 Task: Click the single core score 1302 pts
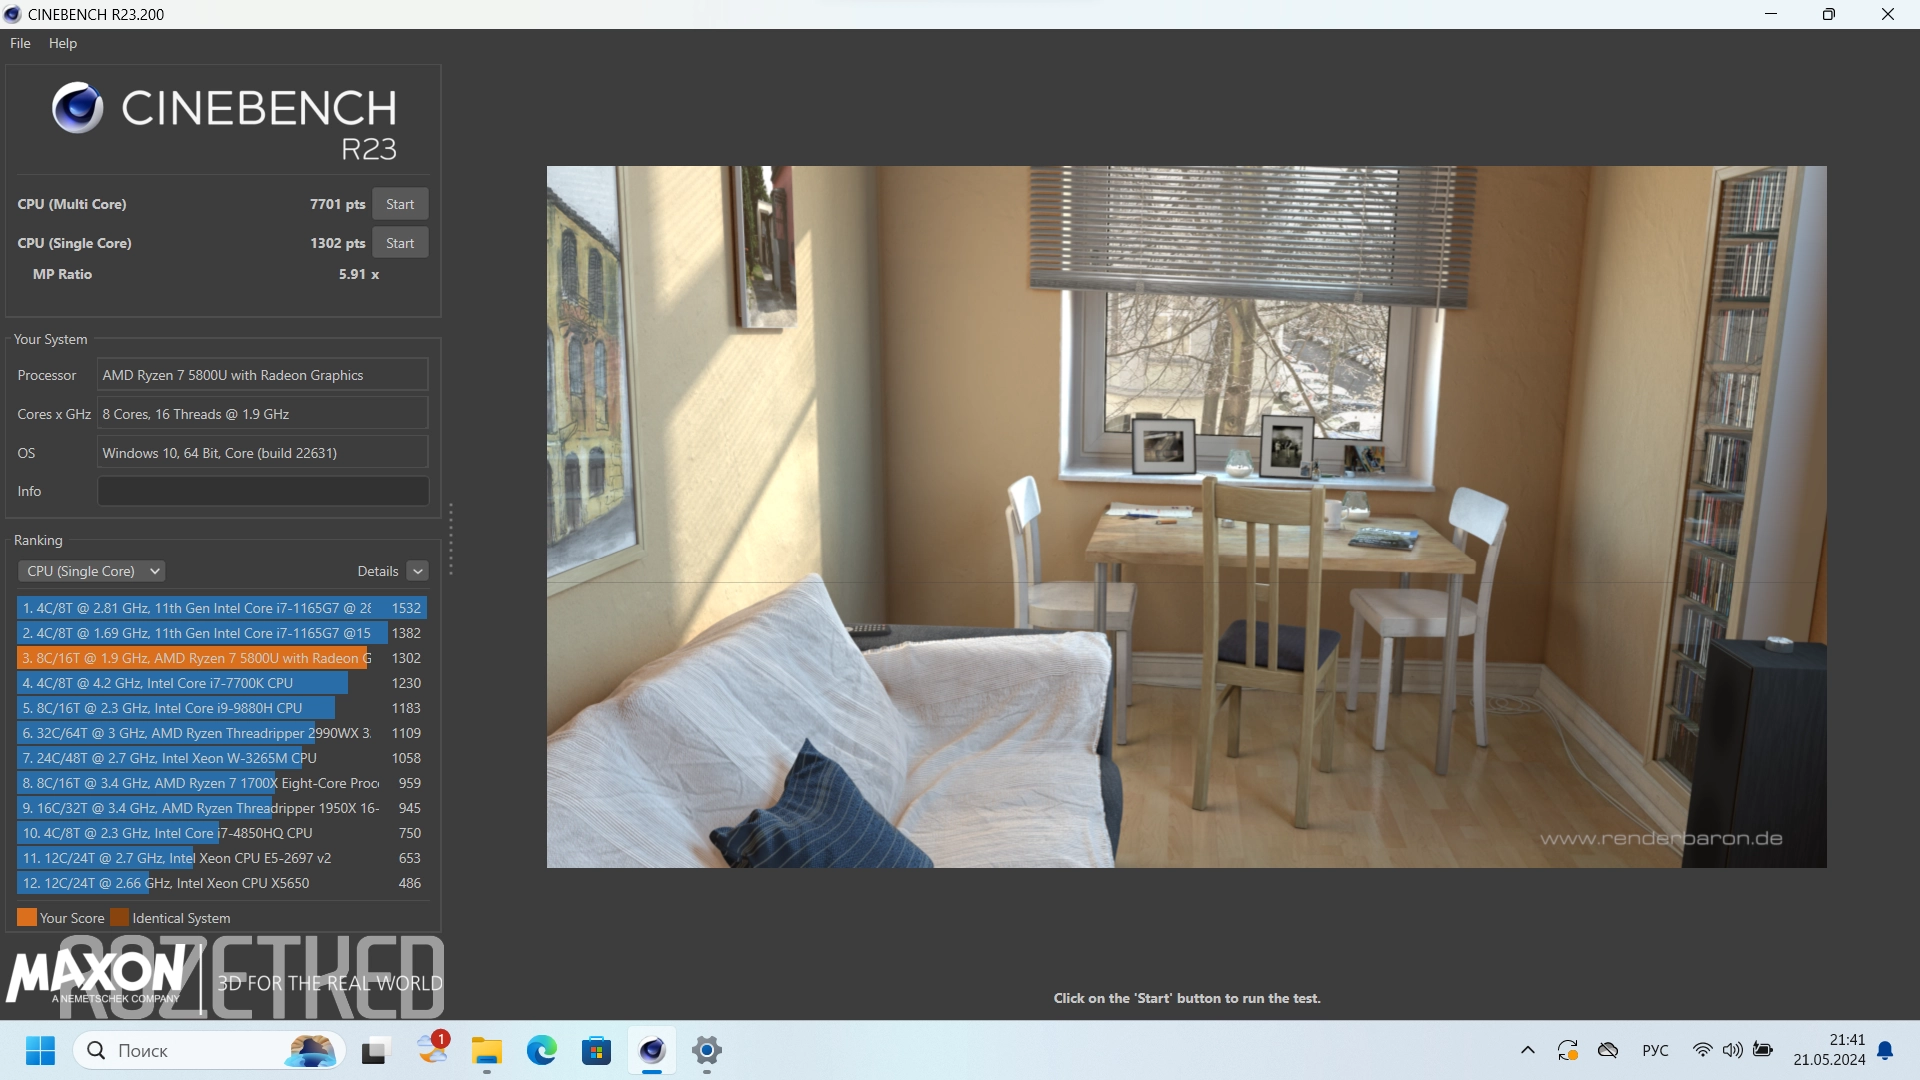[x=337, y=243]
